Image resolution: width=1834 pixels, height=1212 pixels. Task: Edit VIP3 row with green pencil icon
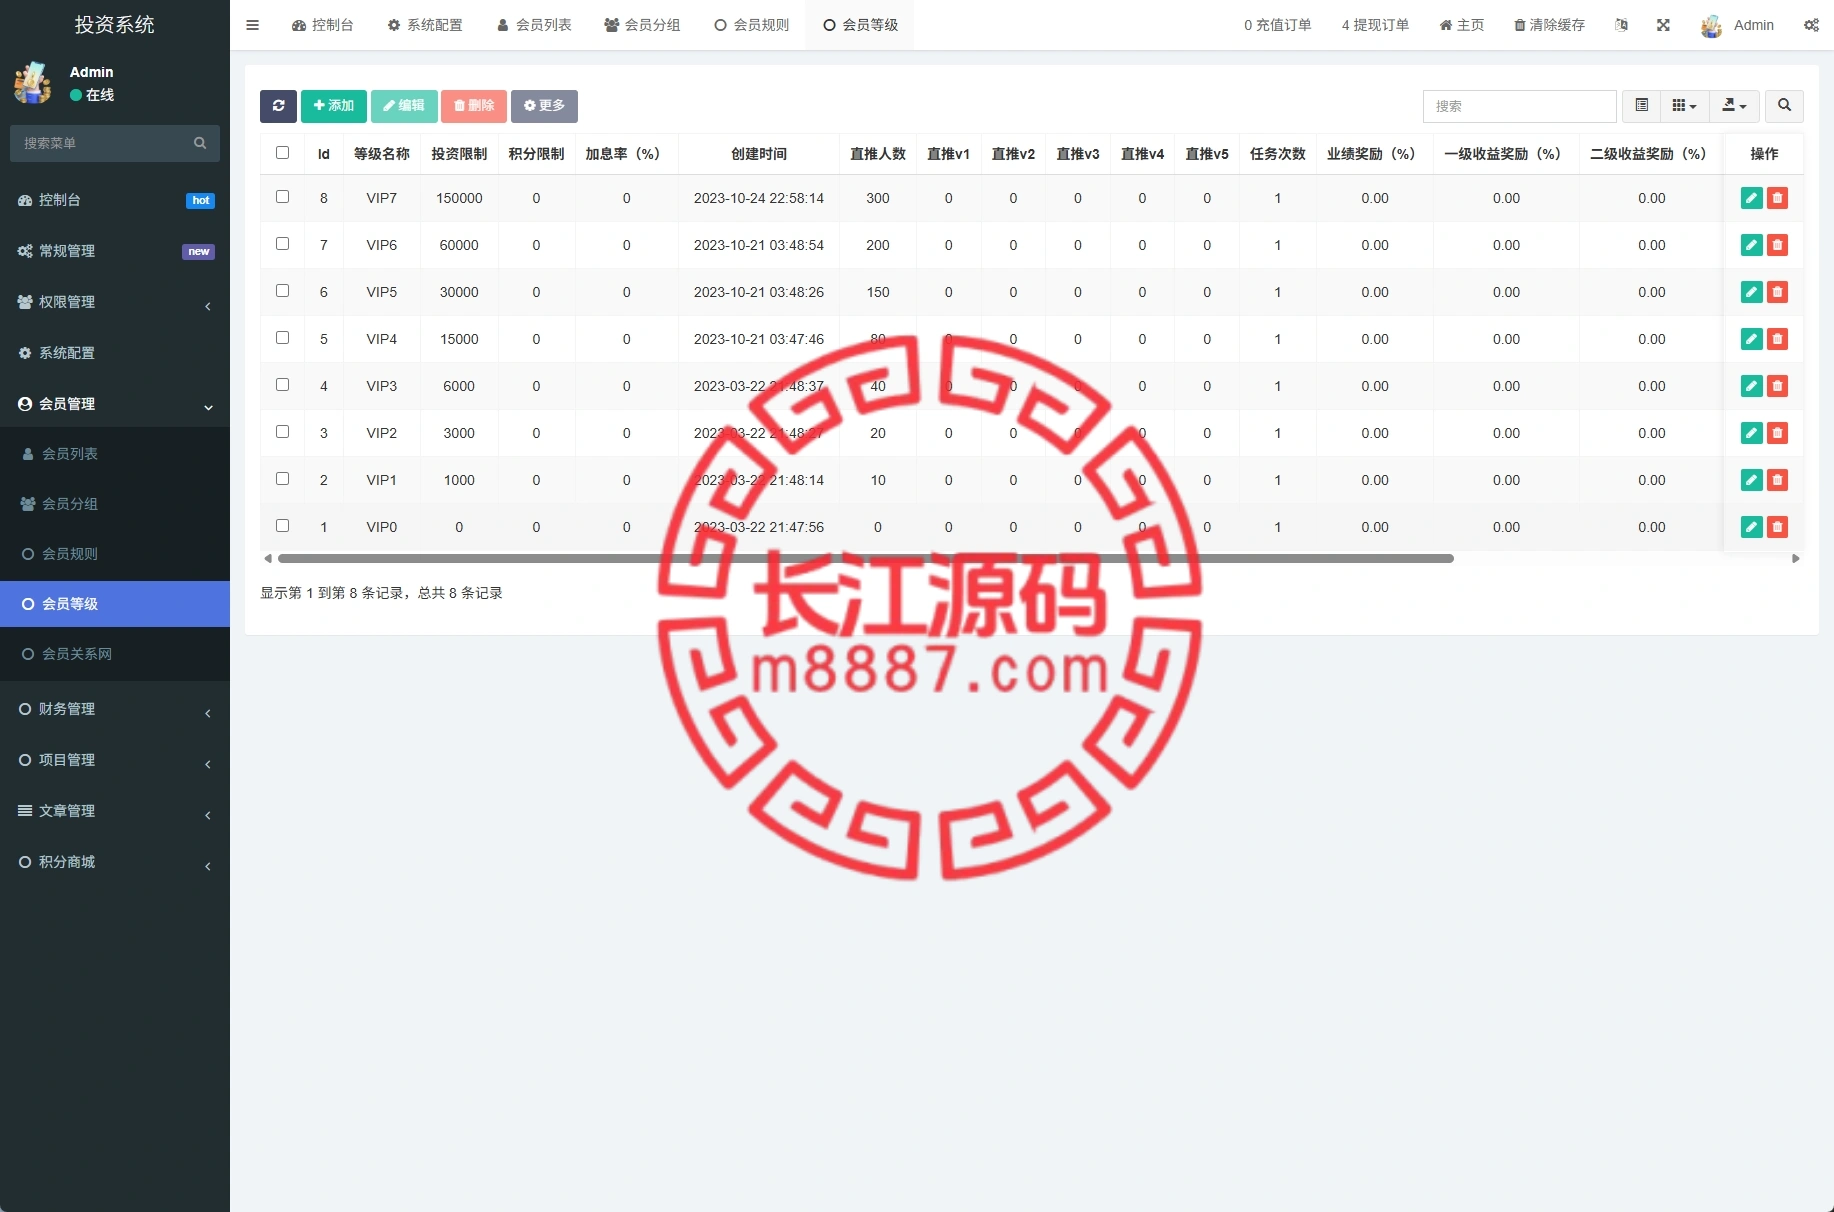pyautogui.click(x=1751, y=386)
